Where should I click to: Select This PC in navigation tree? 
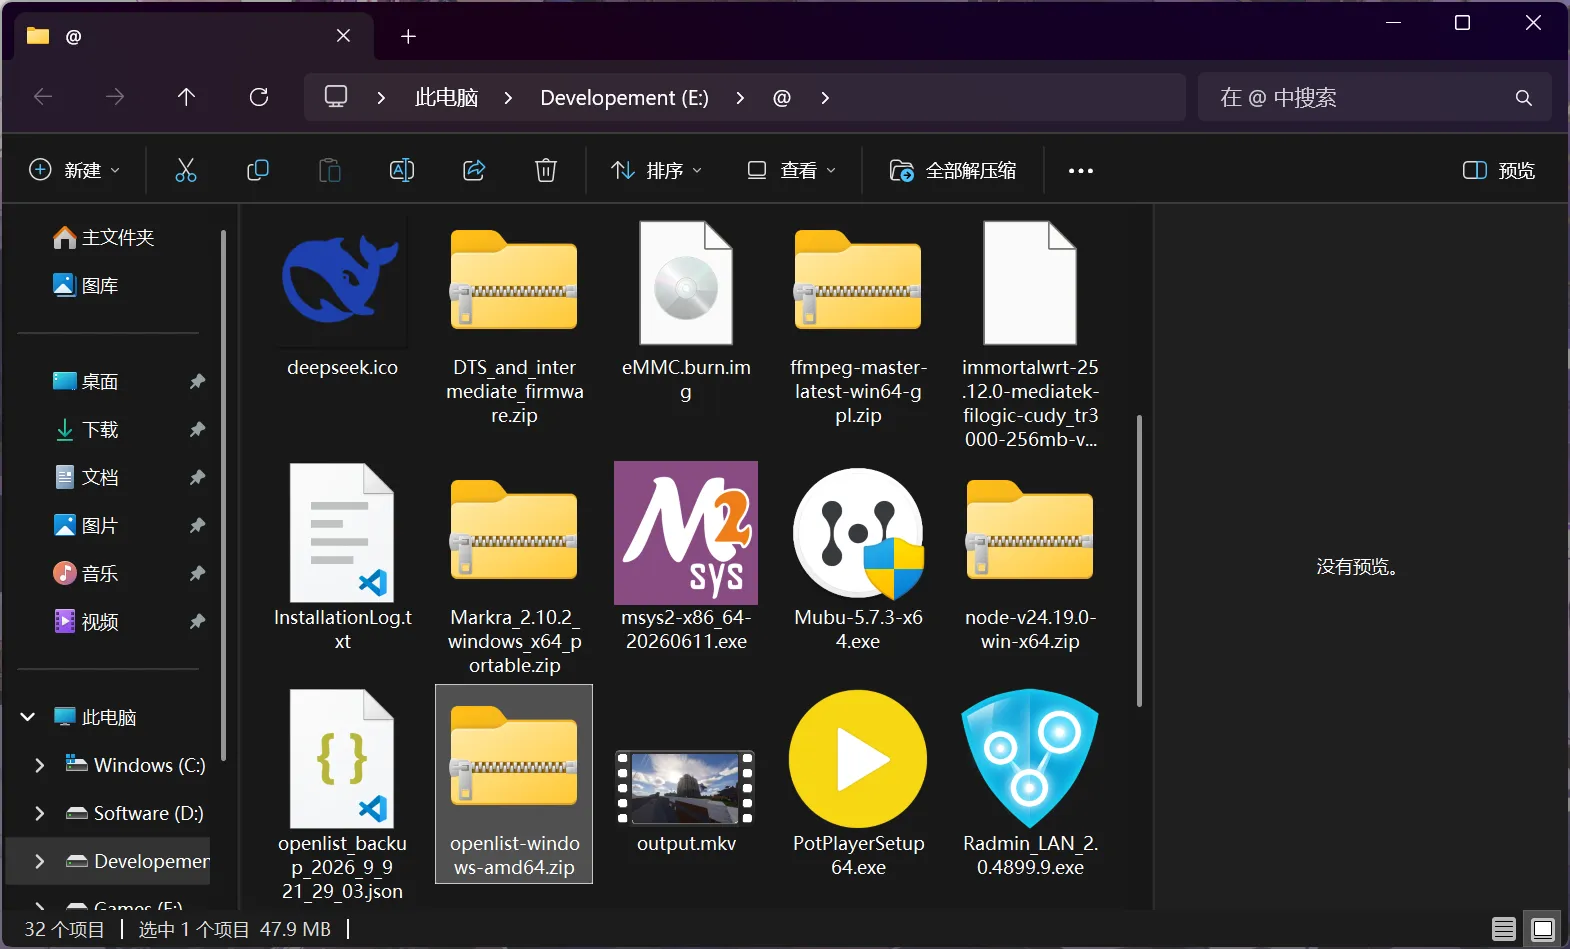[96, 717]
